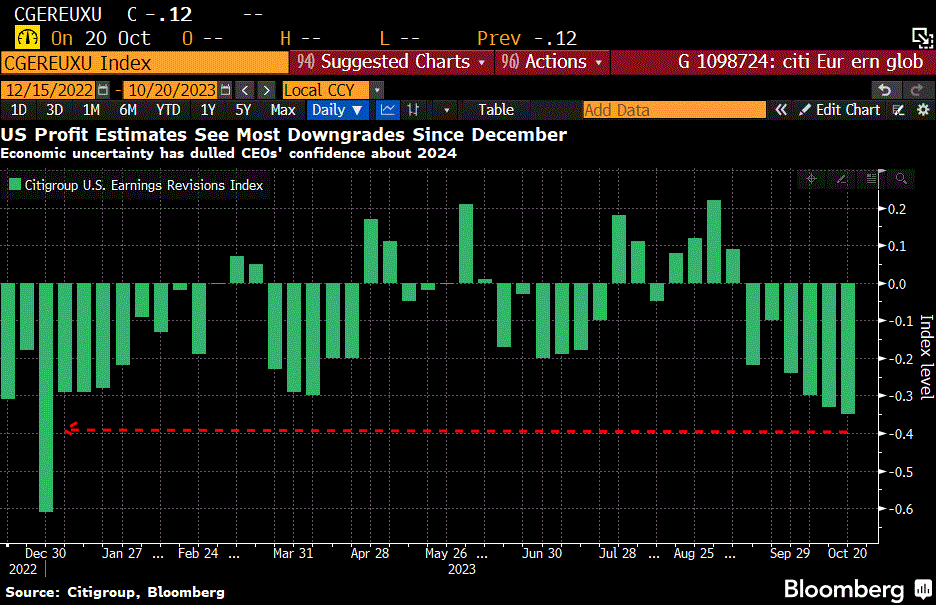The image size is (936, 605).
Task: Expand the Local CCY currency dropdown arrow
Action: point(377,90)
